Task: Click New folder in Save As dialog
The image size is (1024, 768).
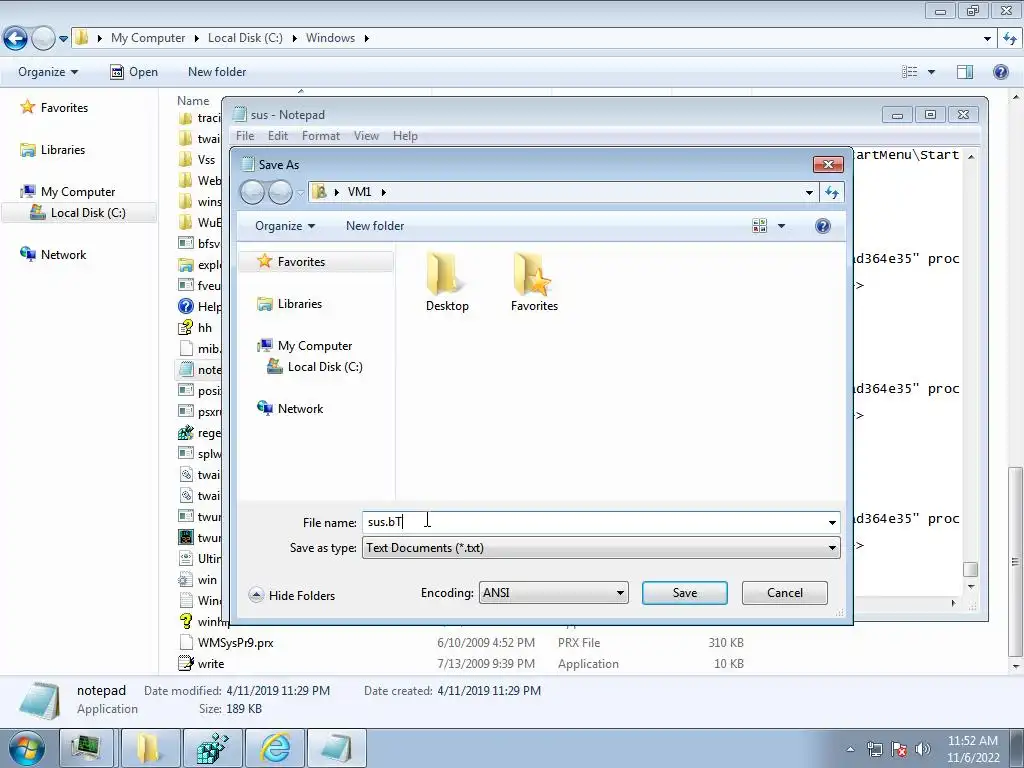Action: 375,226
